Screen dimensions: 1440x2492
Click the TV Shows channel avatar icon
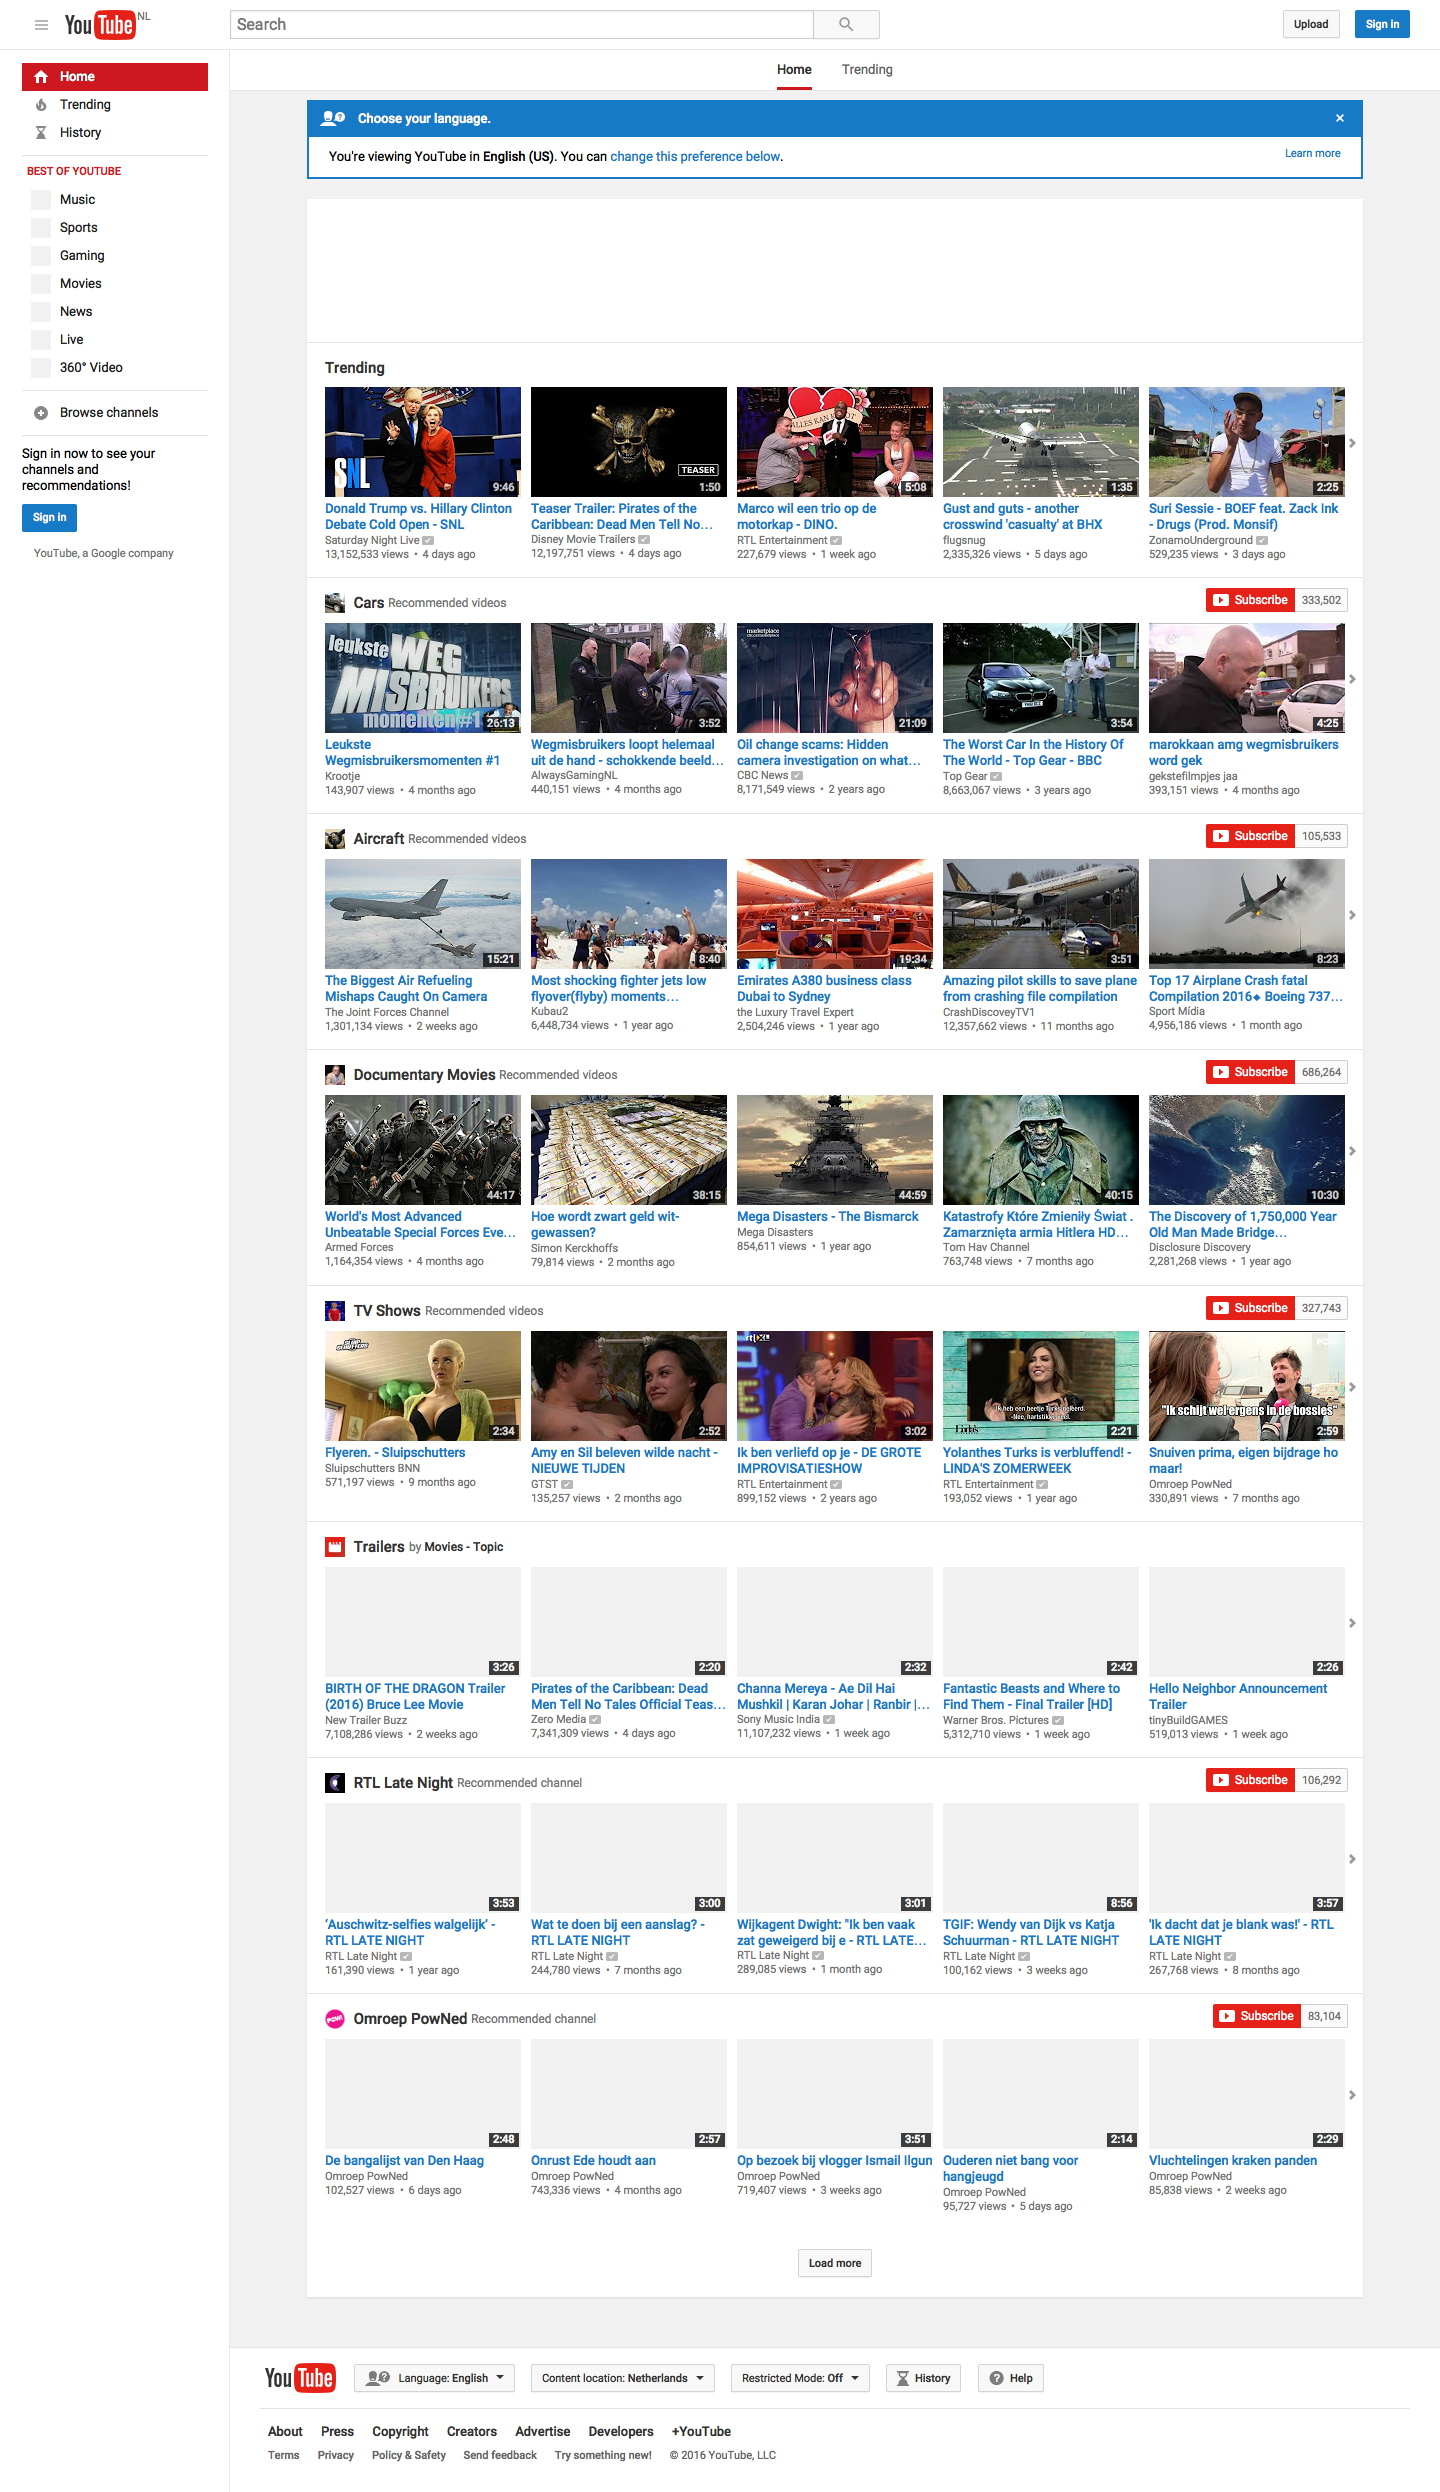pos(335,1311)
